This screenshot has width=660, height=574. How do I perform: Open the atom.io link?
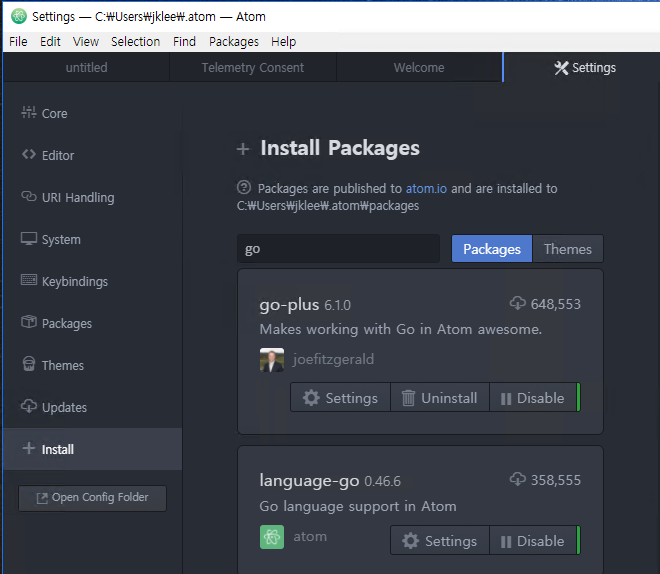pos(426,188)
